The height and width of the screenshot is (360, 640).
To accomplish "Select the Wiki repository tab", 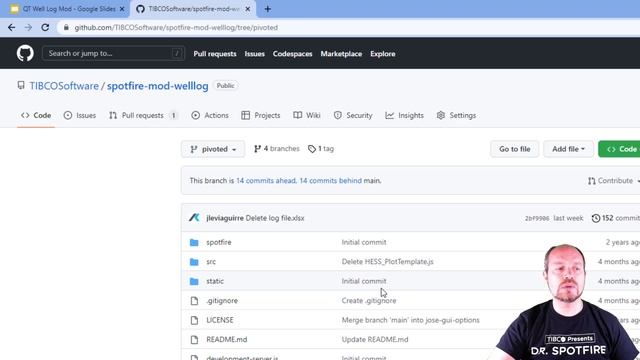I will click(x=307, y=116).
